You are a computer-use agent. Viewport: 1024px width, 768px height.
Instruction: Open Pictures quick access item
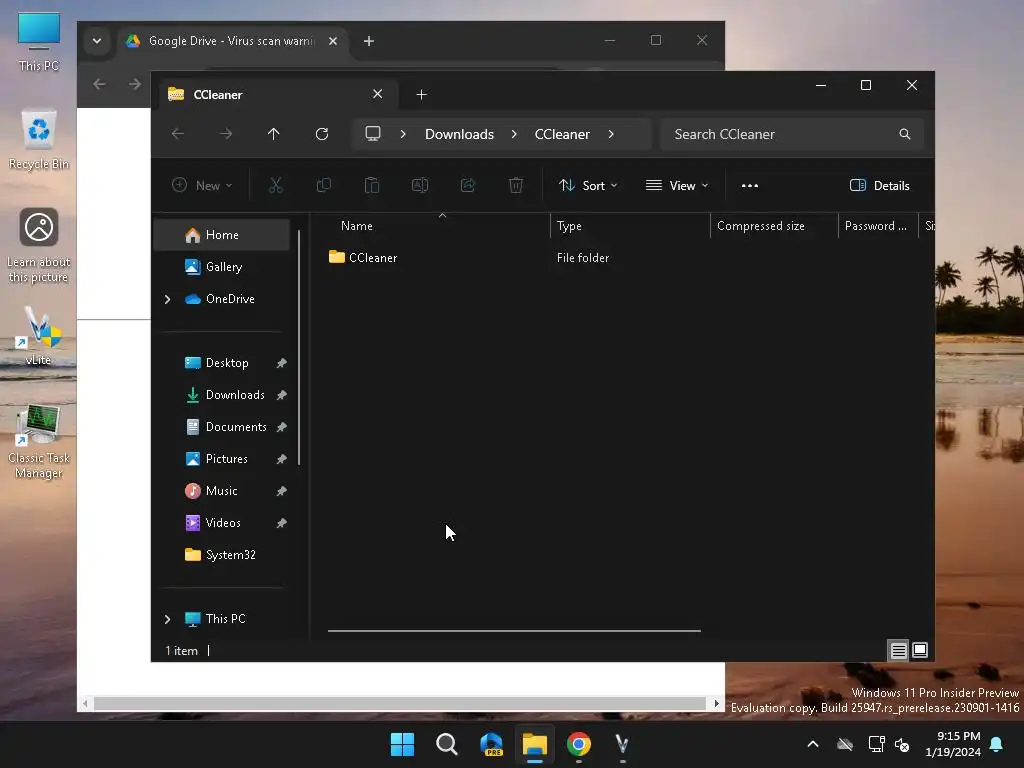222,459
